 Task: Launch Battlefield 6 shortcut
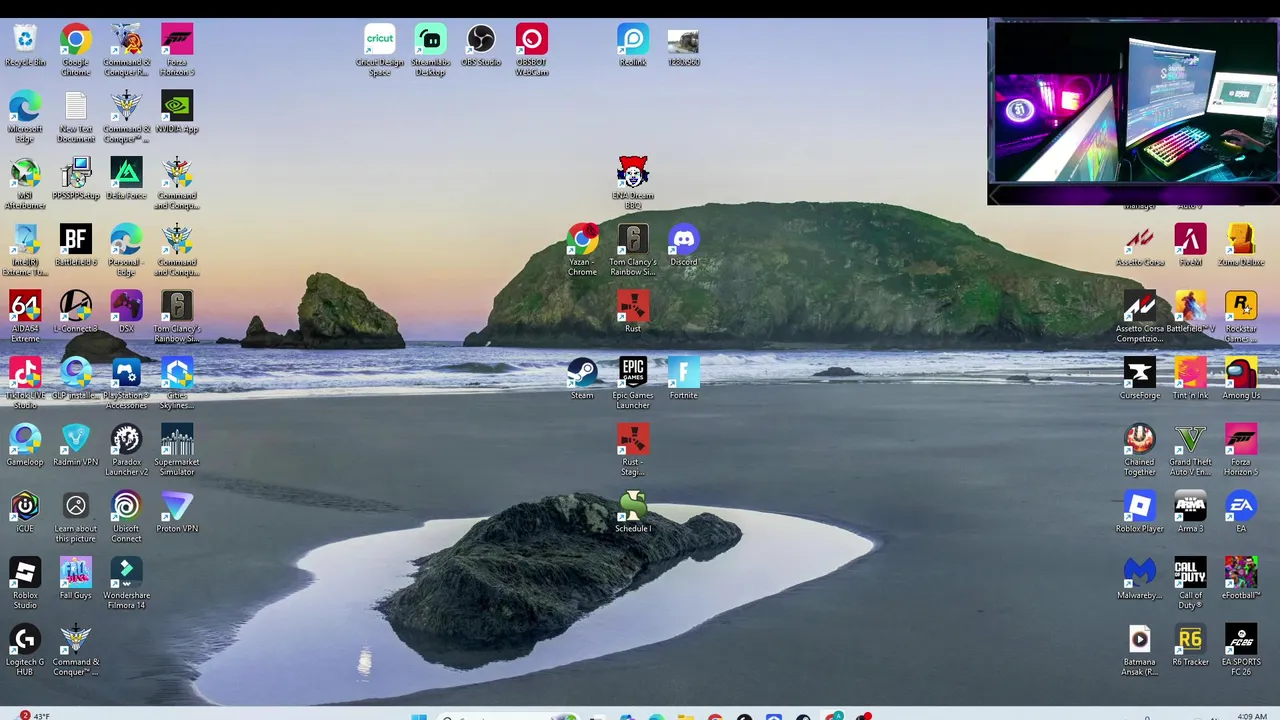pos(76,245)
